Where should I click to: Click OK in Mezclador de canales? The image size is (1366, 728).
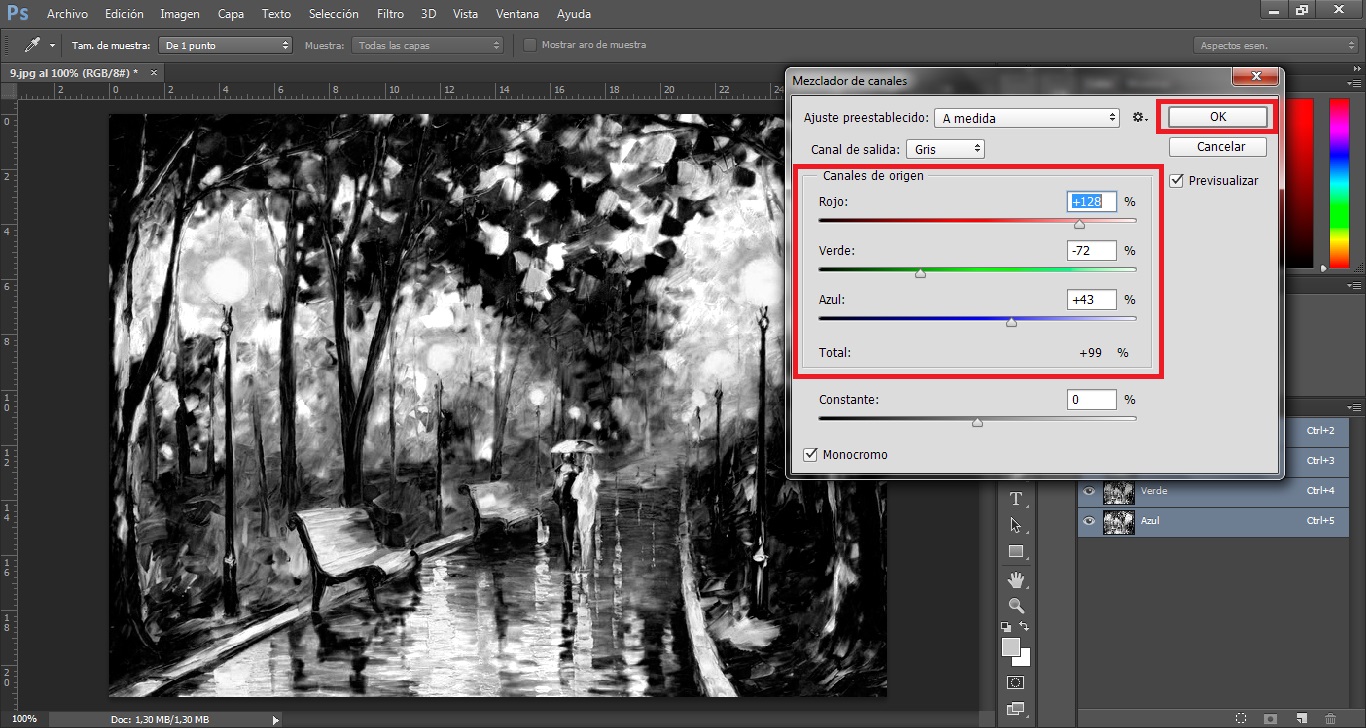(1217, 117)
